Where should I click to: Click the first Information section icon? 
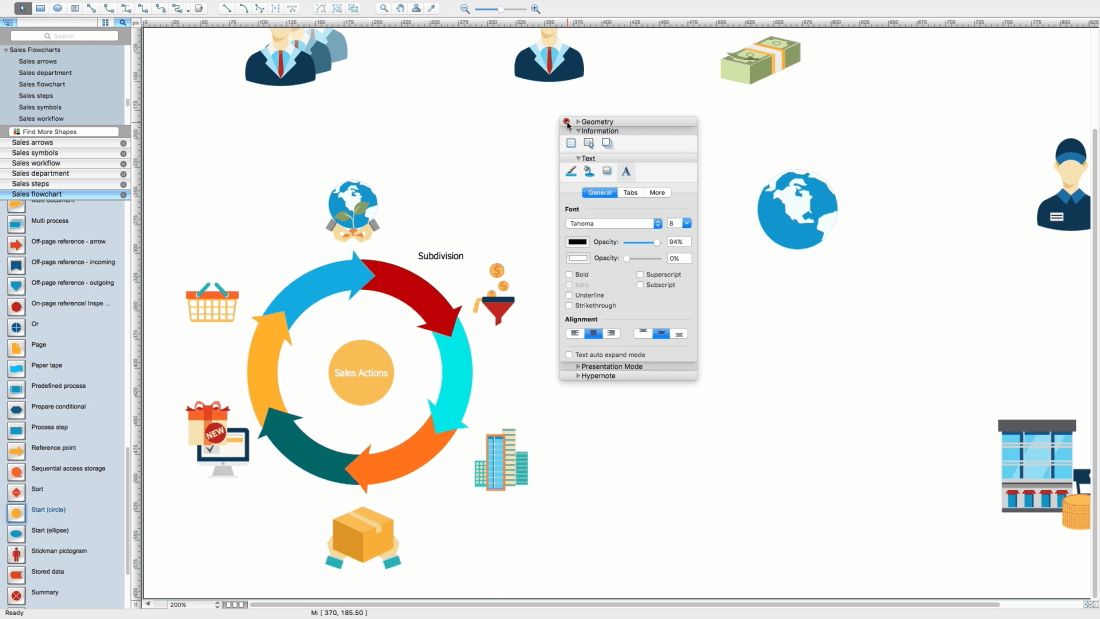pos(571,143)
